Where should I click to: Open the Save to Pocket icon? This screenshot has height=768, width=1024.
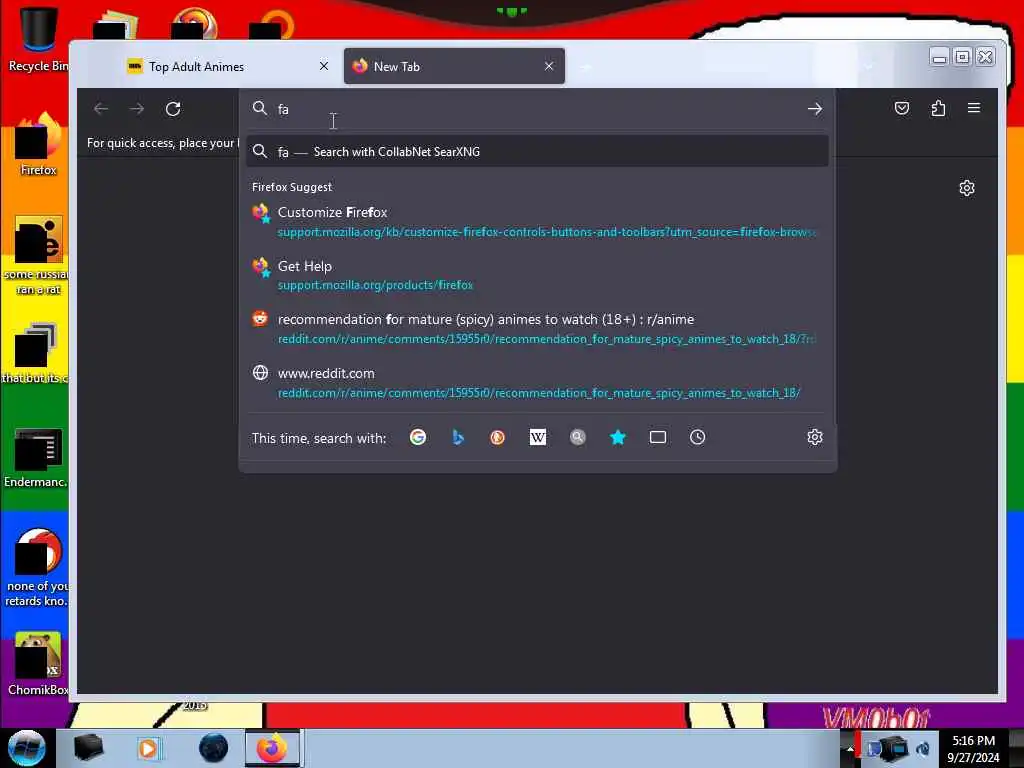tap(901, 108)
